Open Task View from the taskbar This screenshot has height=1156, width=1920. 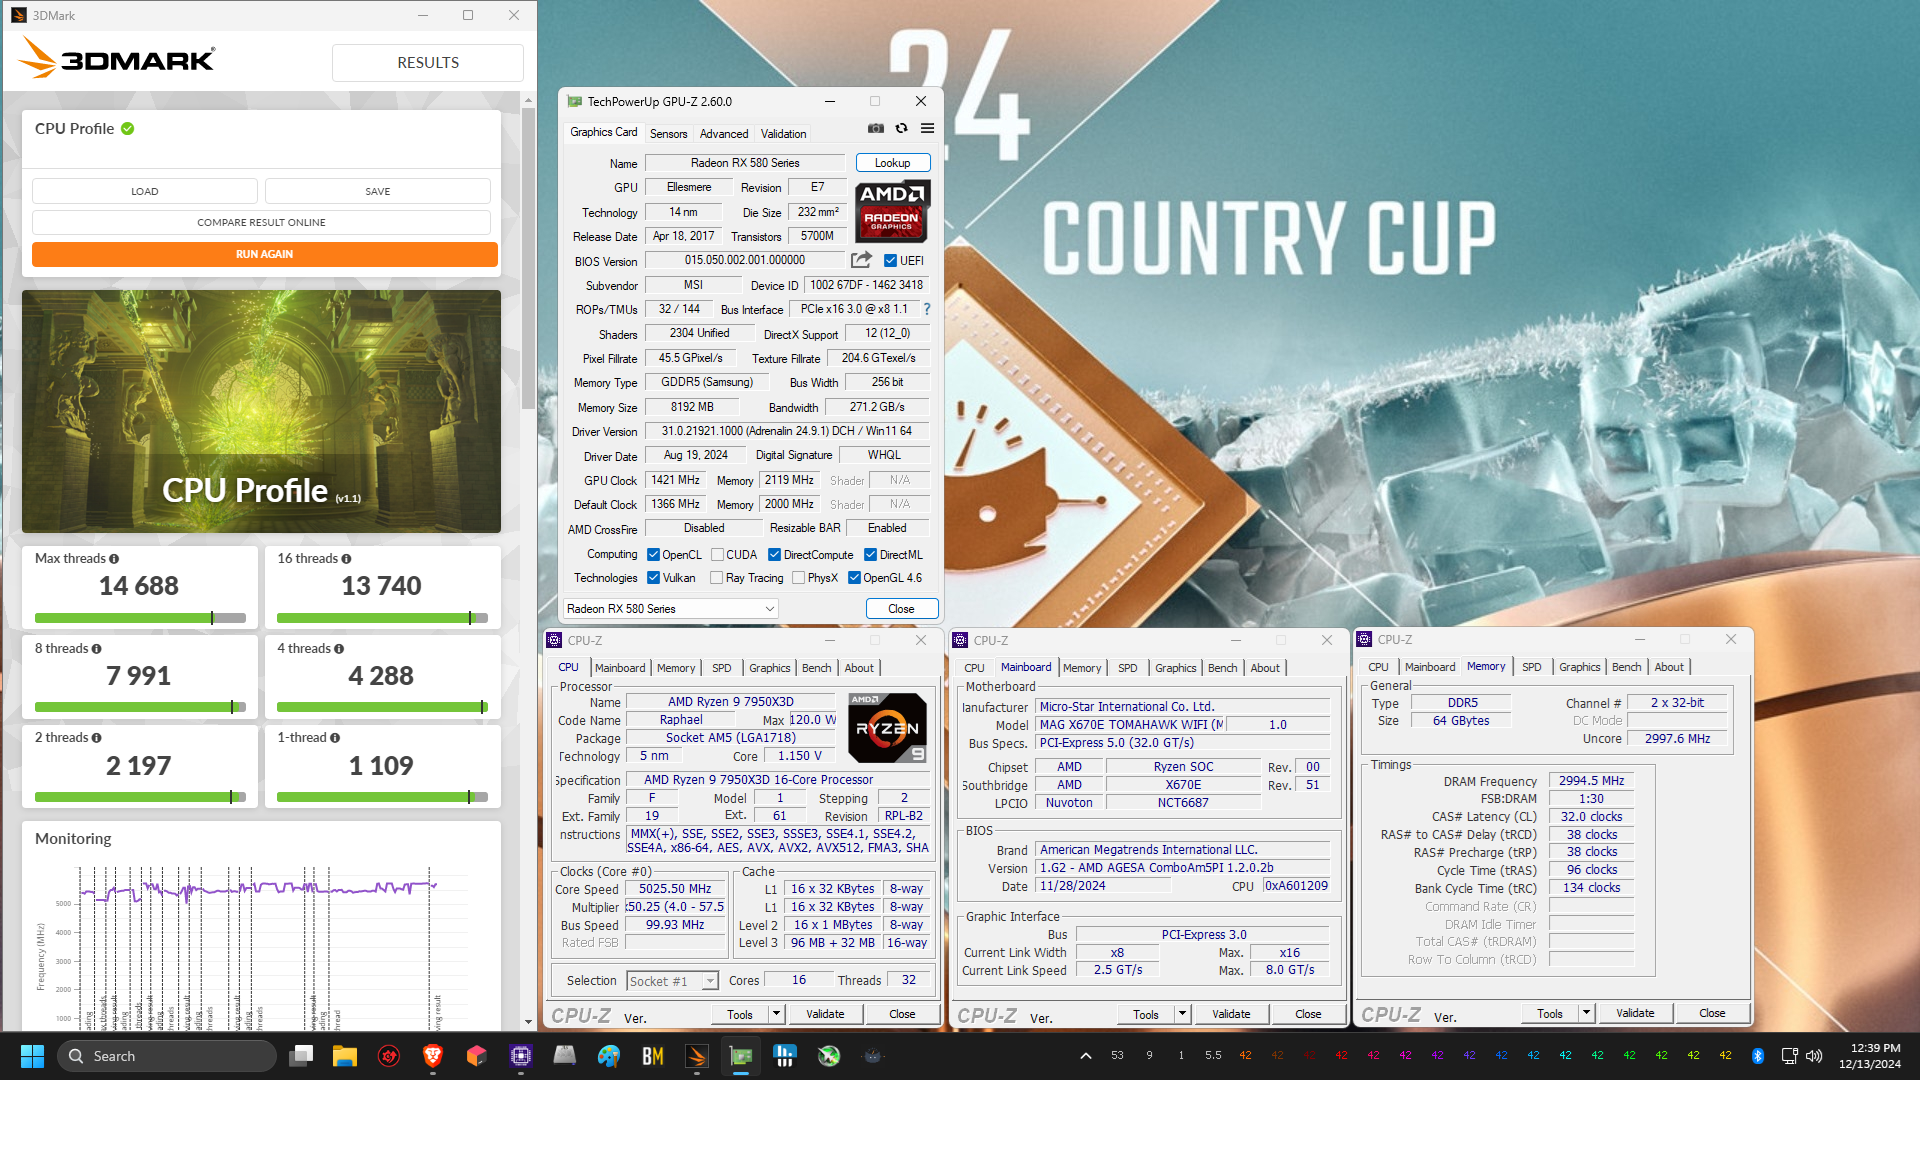click(301, 1056)
